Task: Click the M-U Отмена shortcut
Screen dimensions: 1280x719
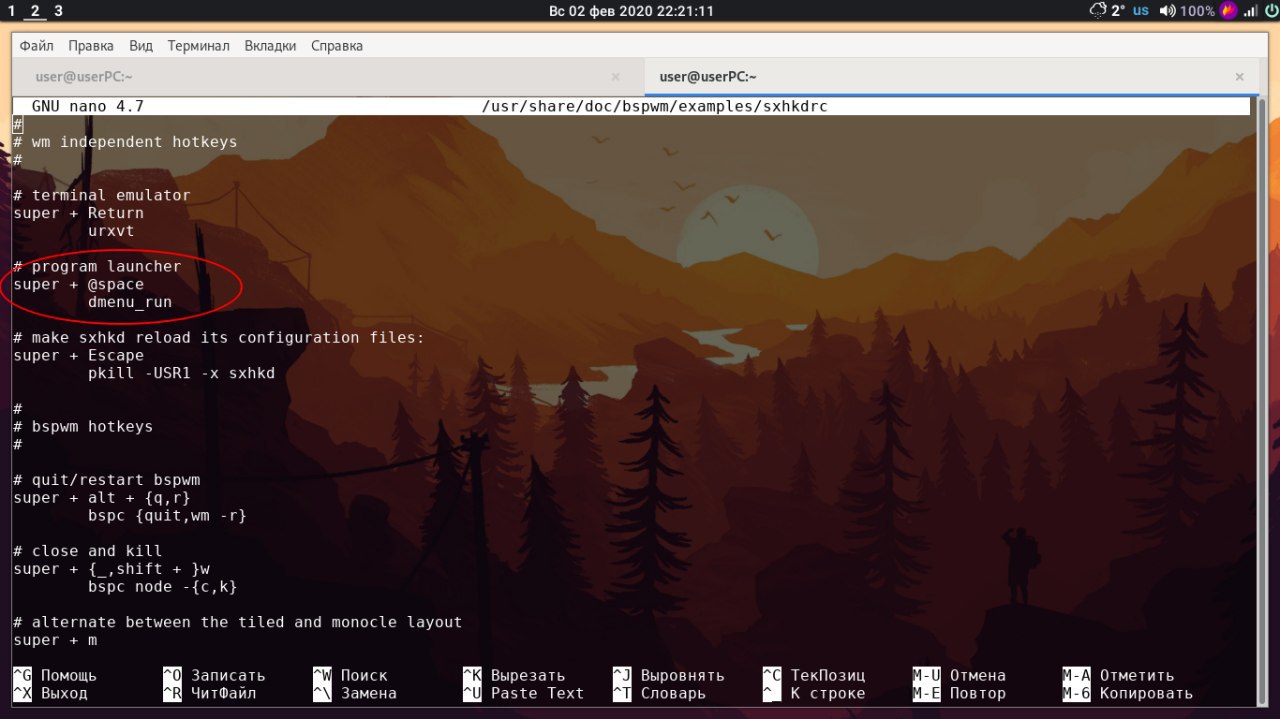Action: pyautogui.click(x=960, y=675)
